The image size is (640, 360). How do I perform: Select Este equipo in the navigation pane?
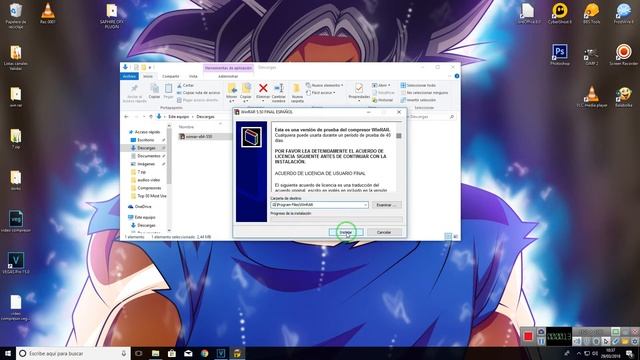coord(142,218)
